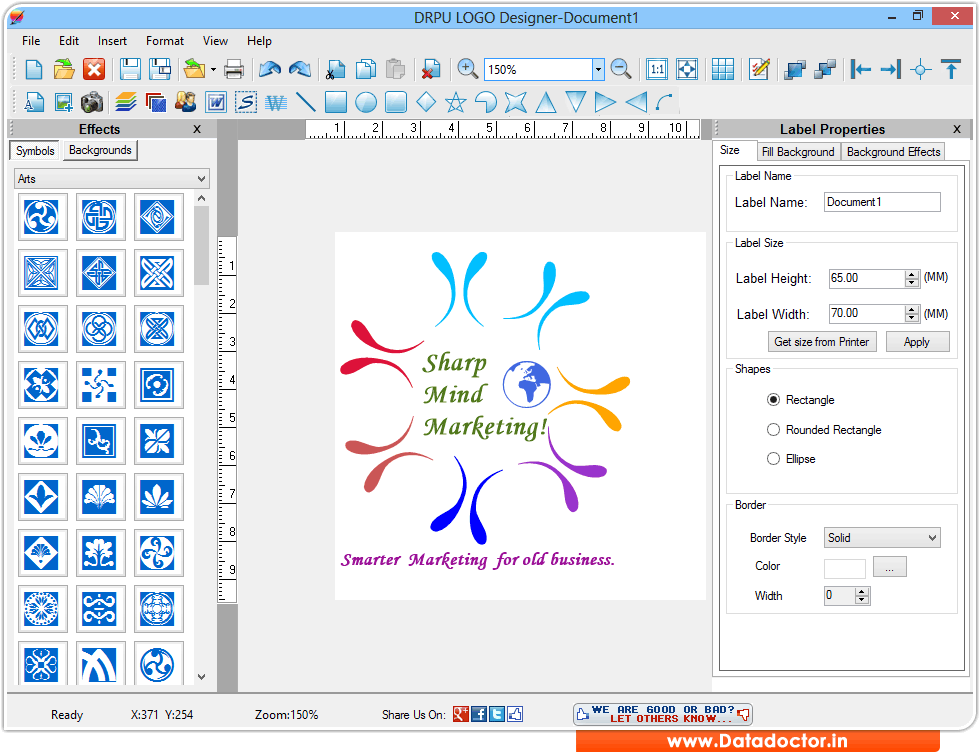The width and height of the screenshot is (980, 752).
Task: Pick the Ellipse shape tool
Action: tap(366, 101)
